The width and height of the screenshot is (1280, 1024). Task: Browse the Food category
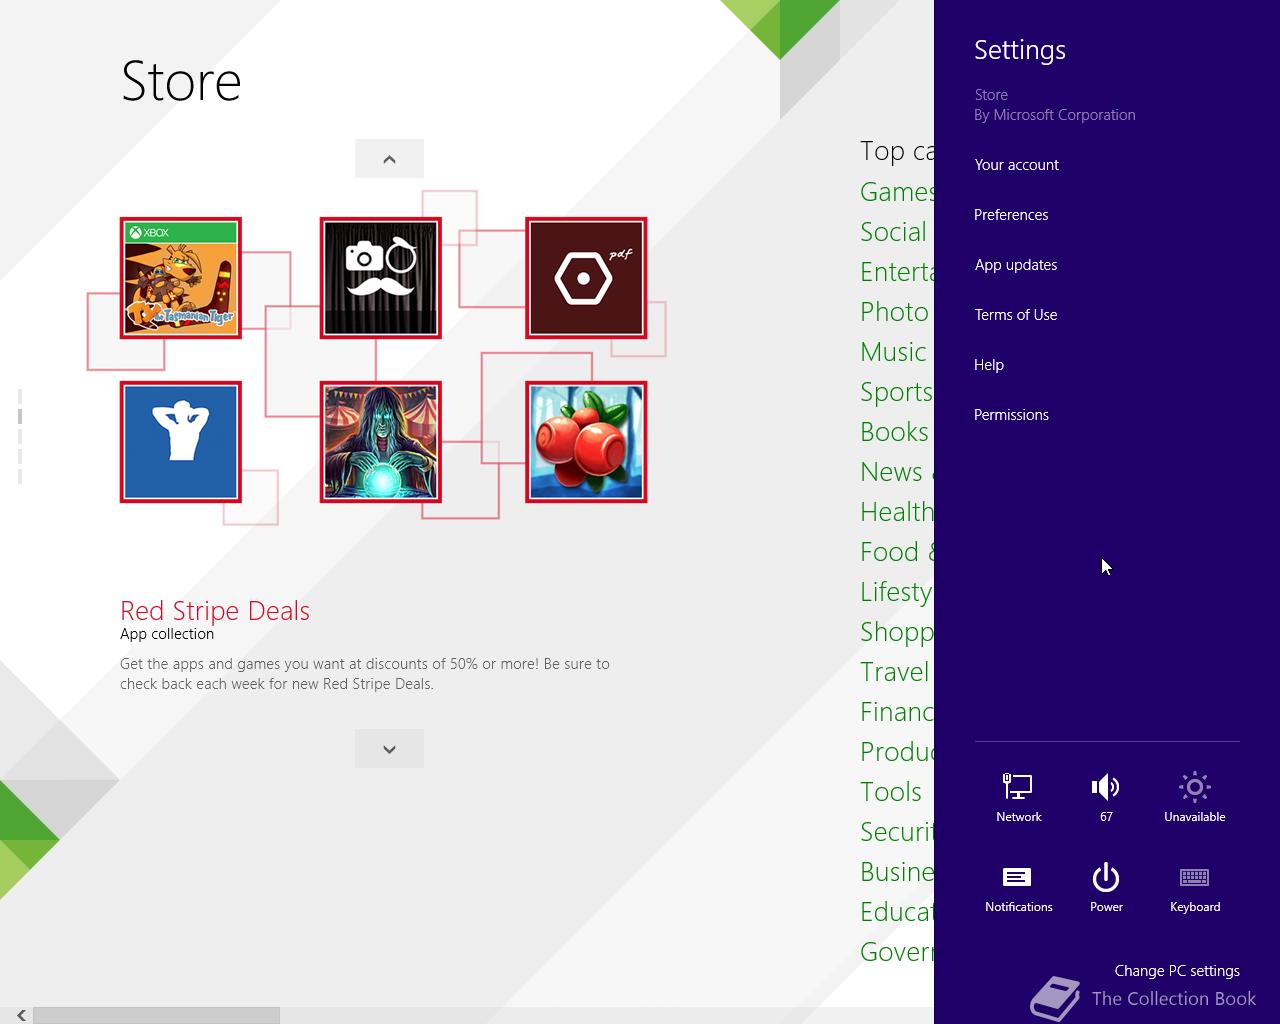pyautogui.click(x=897, y=552)
